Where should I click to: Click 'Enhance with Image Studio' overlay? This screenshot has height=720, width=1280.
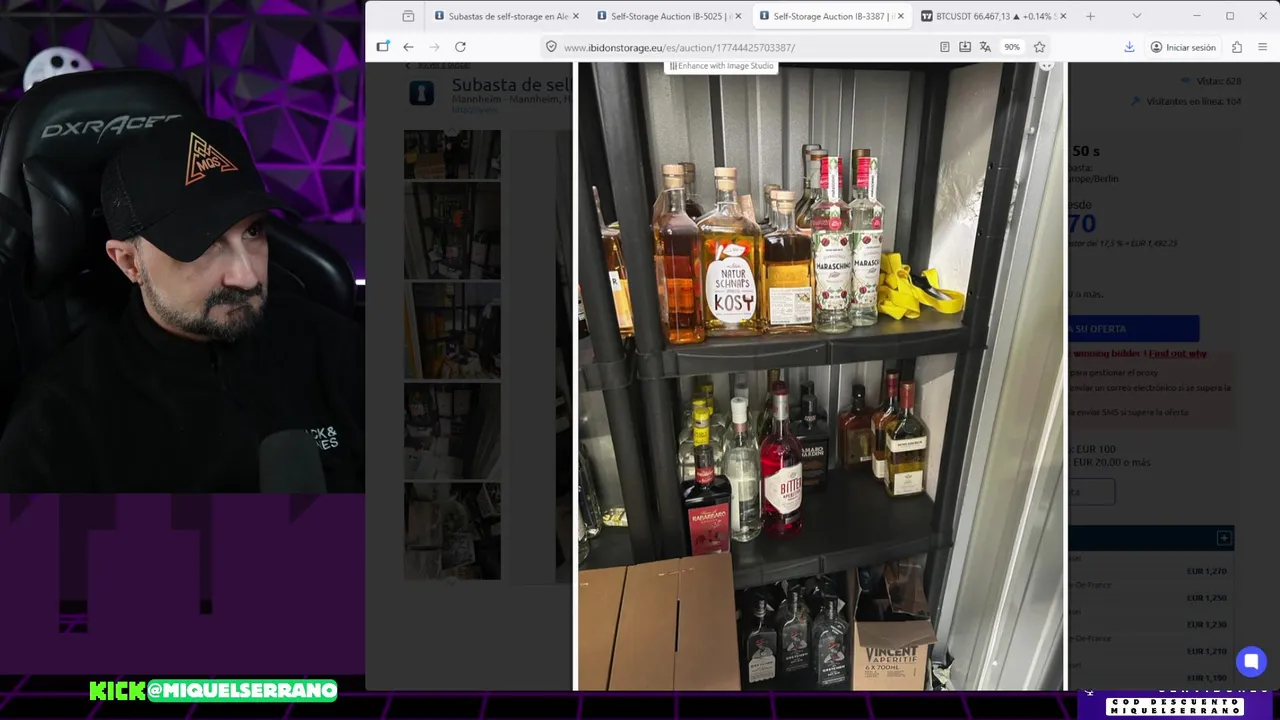[721, 66]
